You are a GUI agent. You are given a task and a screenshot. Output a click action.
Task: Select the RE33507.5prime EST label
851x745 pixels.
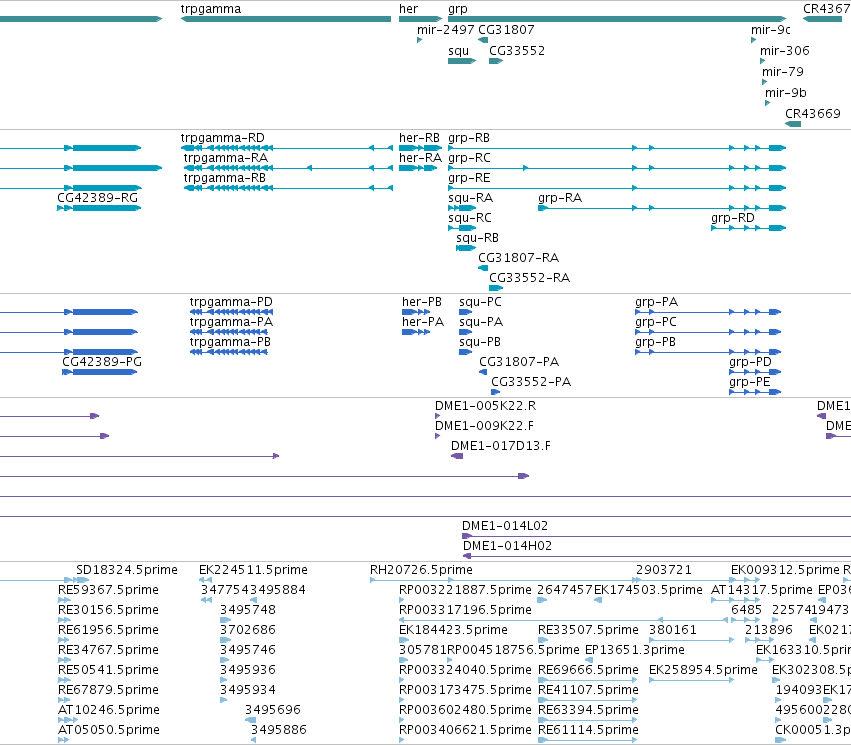588,630
